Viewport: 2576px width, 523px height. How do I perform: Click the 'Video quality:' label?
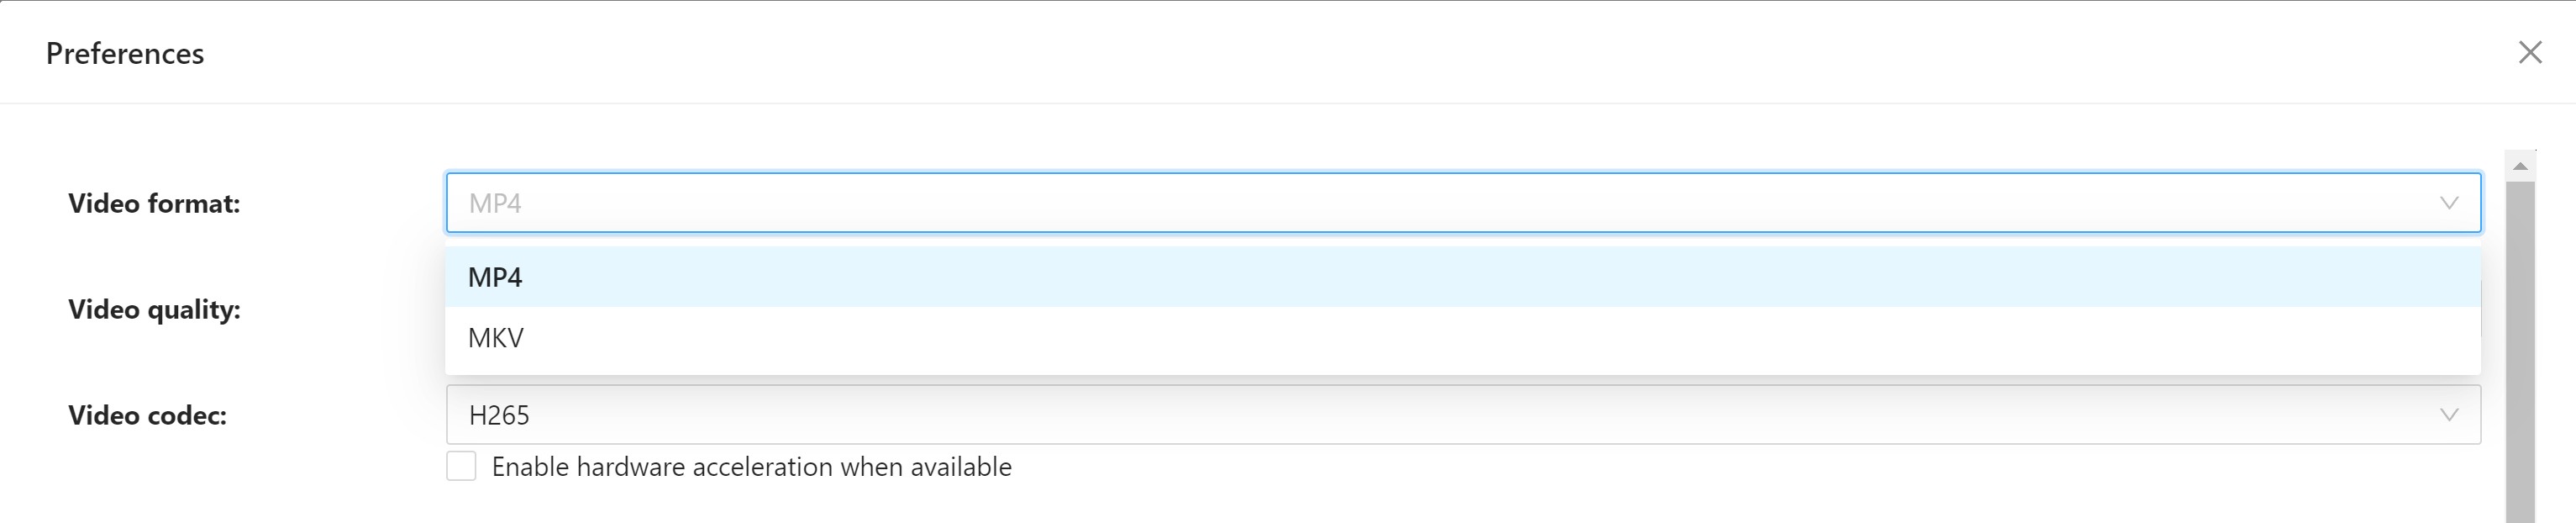pos(154,310)
